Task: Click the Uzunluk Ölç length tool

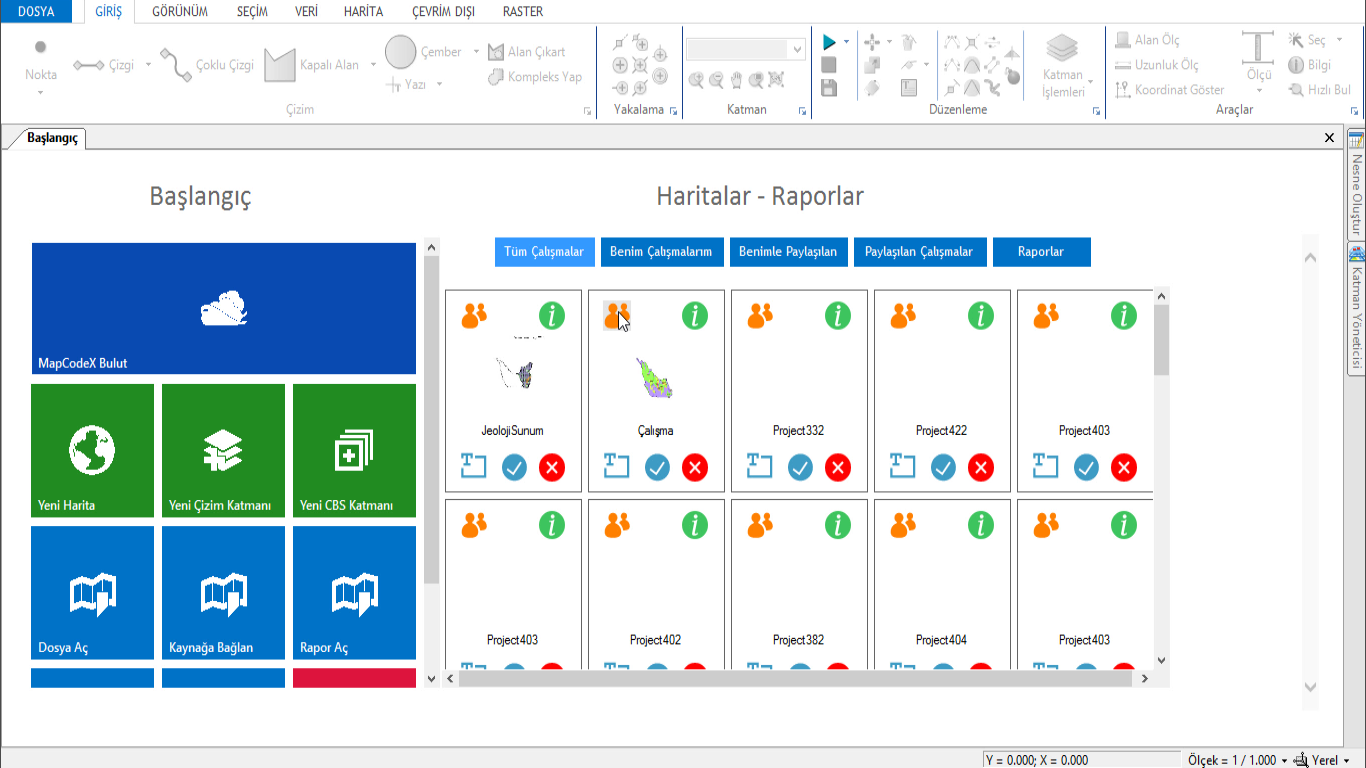Action: tap(1156, 65)
